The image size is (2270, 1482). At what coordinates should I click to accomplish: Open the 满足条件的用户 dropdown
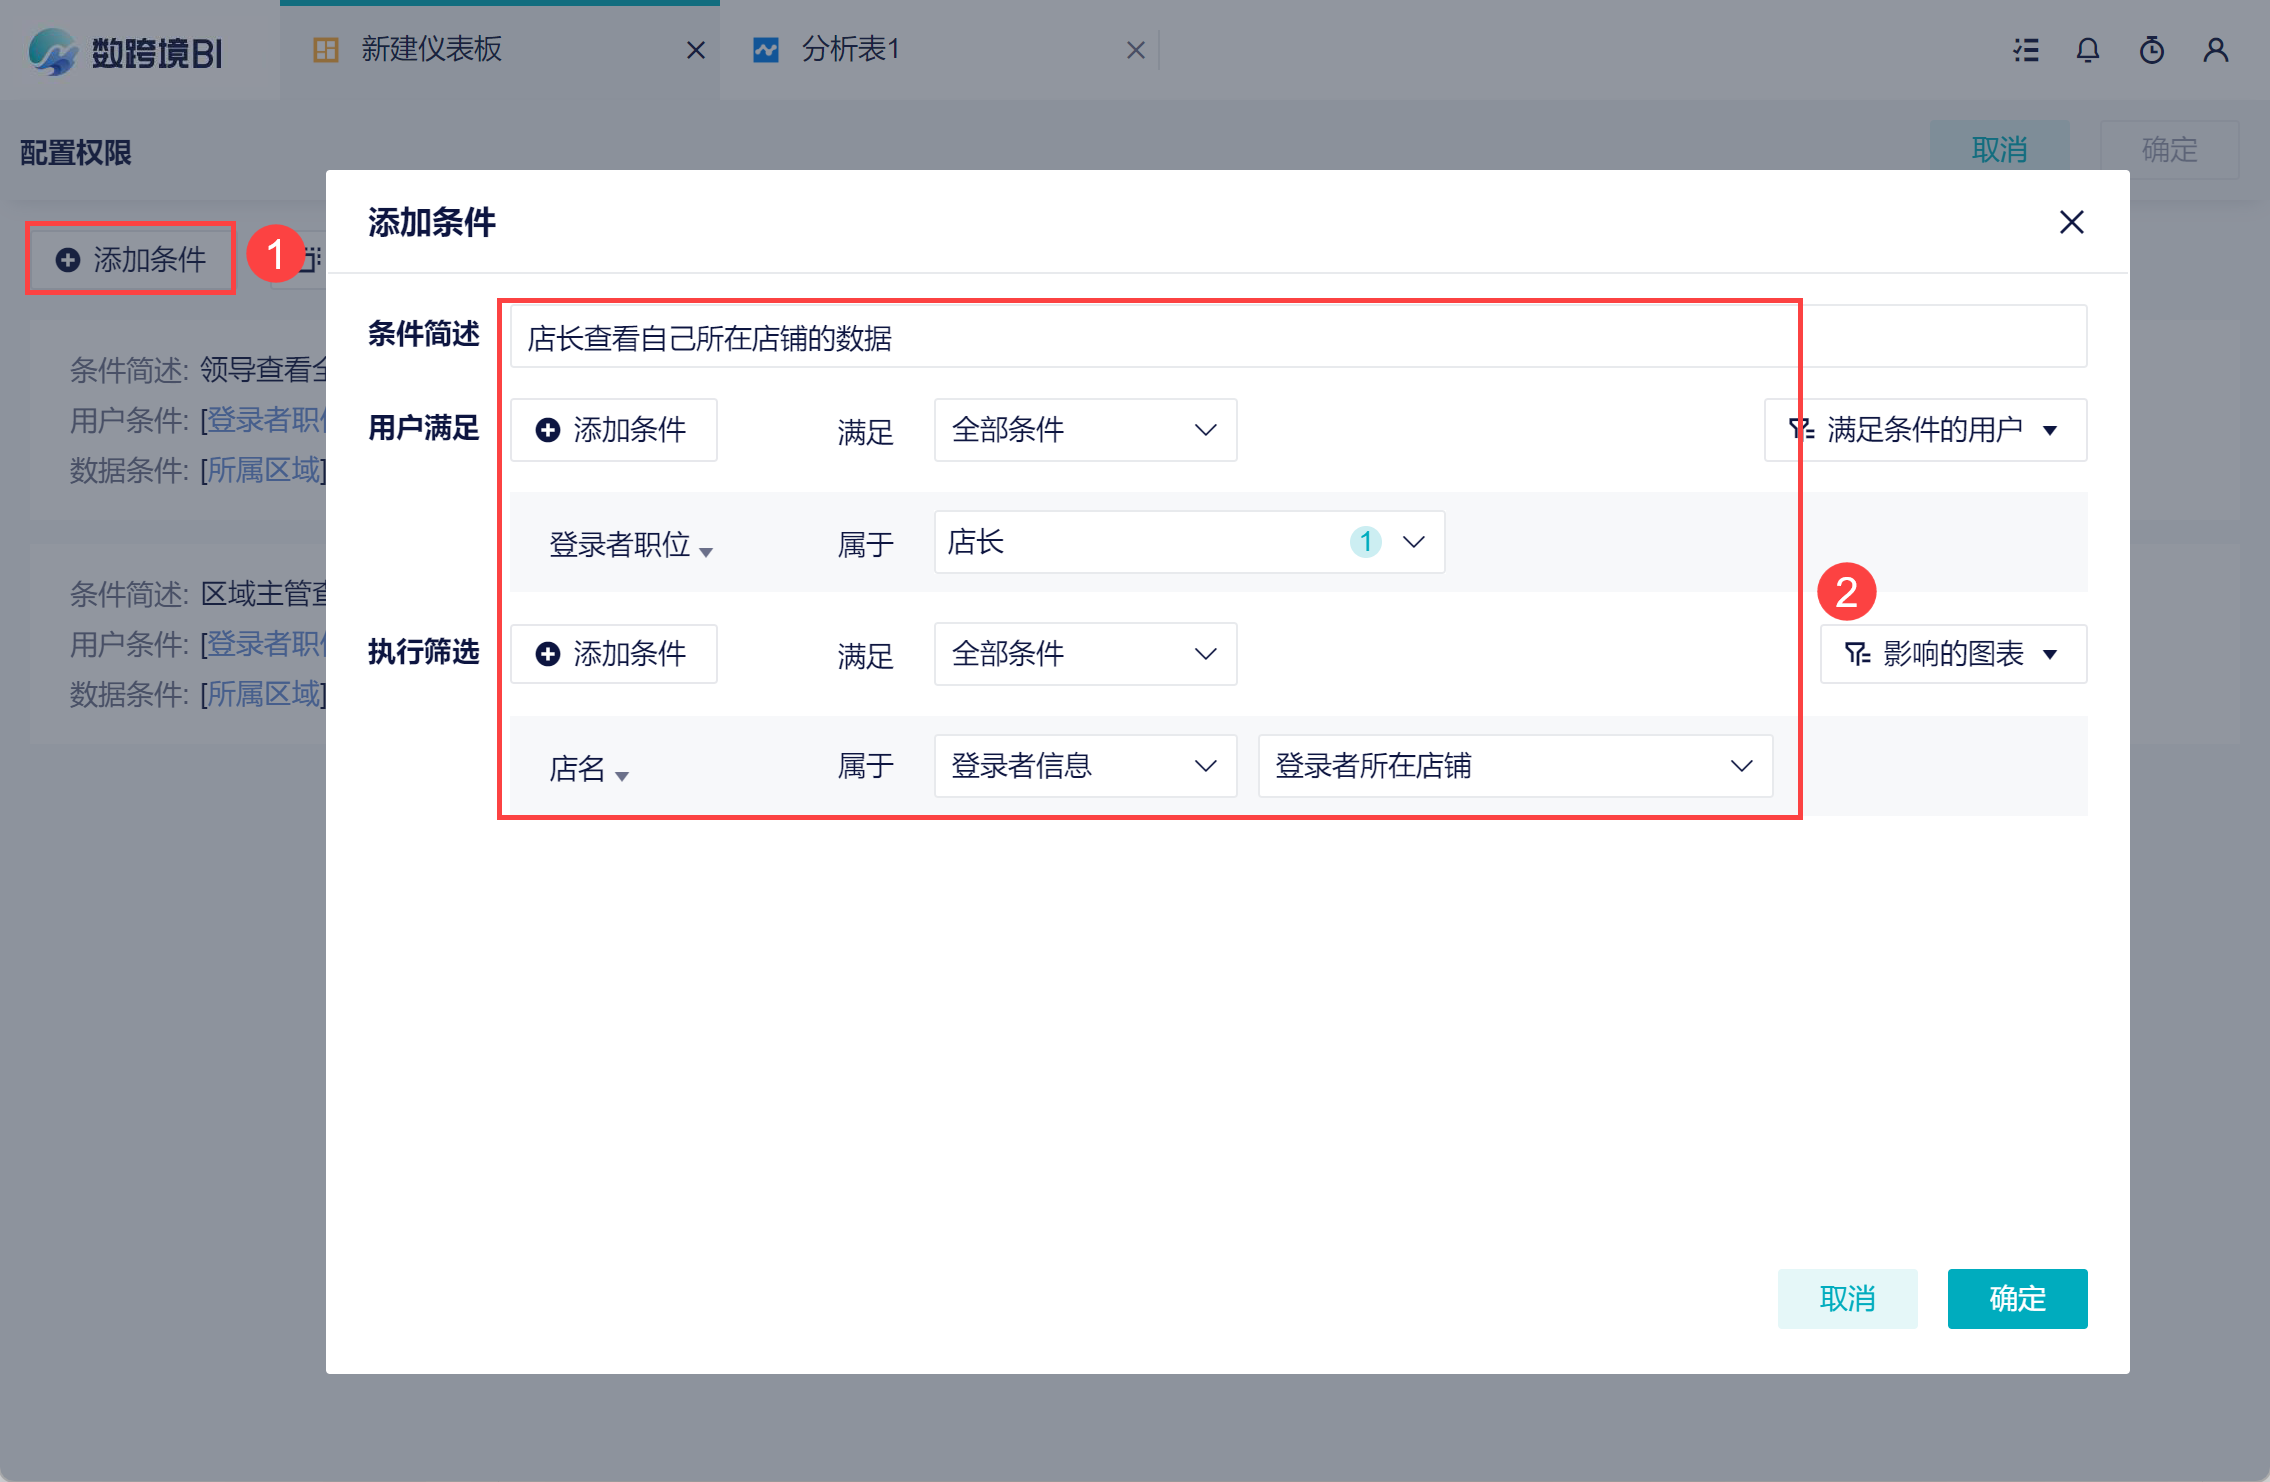pos(1925,430)
